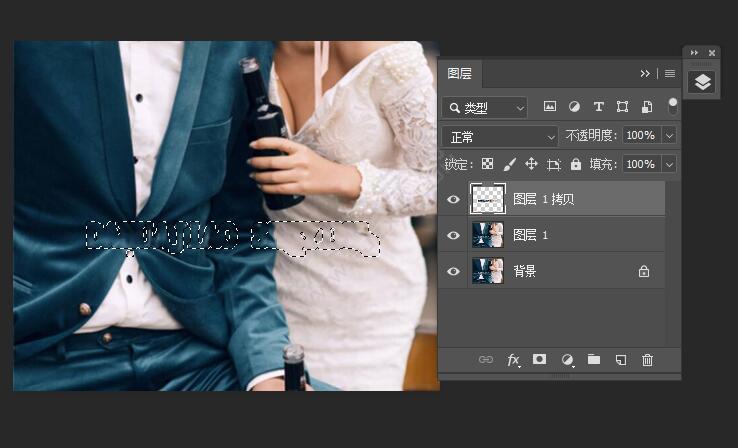
Task: Click the 不透明度 100% value field
Action: click(x=642, y=136)
